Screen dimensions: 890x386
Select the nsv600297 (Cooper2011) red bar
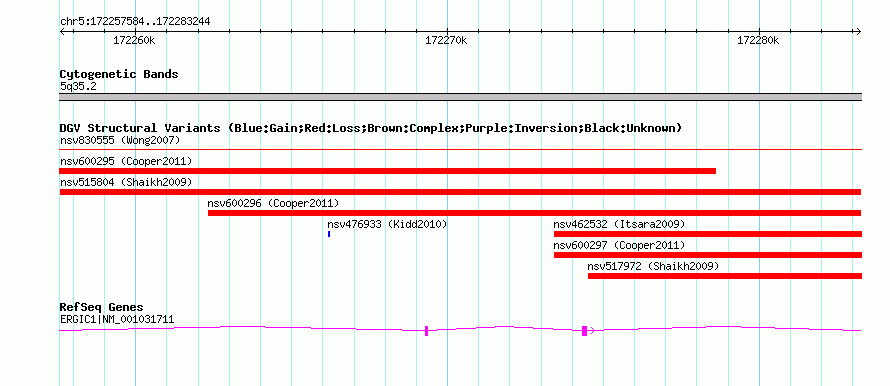click(708, 255)
